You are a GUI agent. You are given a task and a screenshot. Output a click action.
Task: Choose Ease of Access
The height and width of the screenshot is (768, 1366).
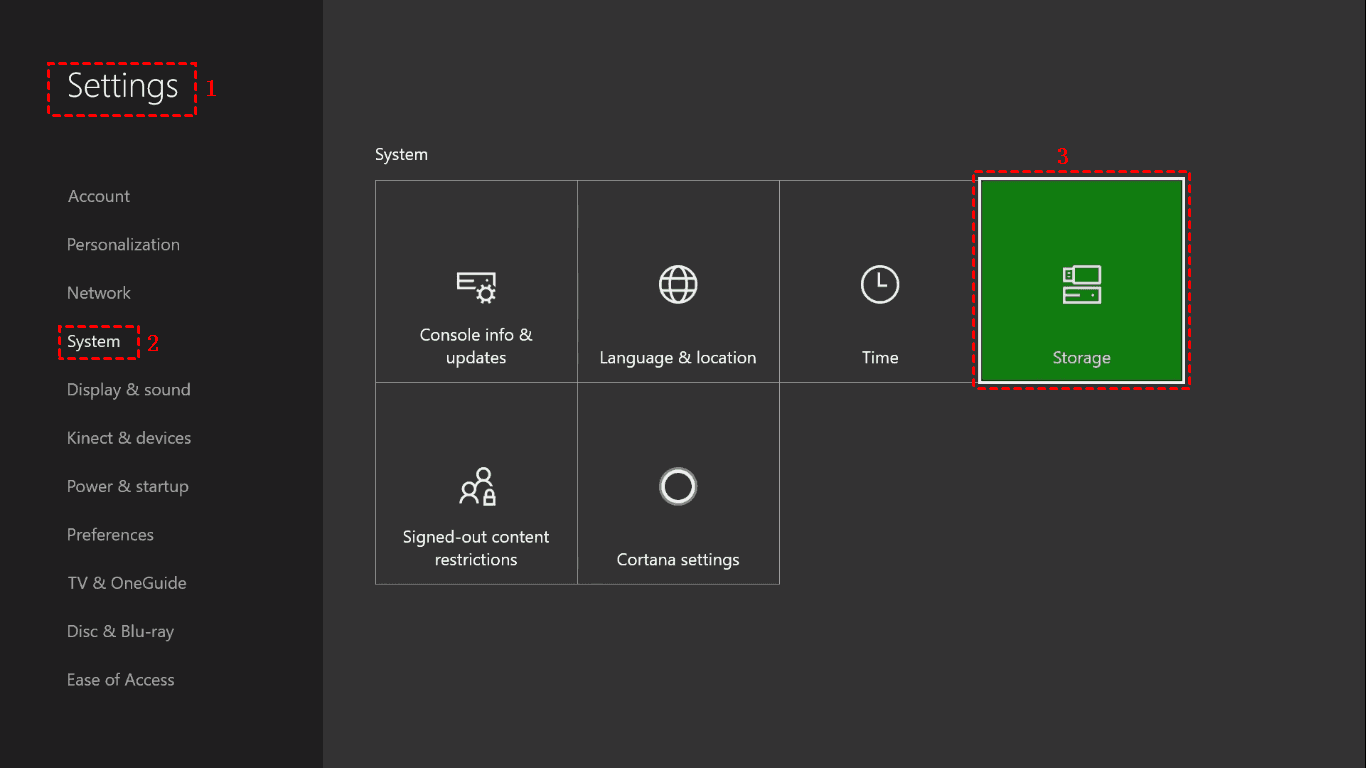[x=120, y=679]
